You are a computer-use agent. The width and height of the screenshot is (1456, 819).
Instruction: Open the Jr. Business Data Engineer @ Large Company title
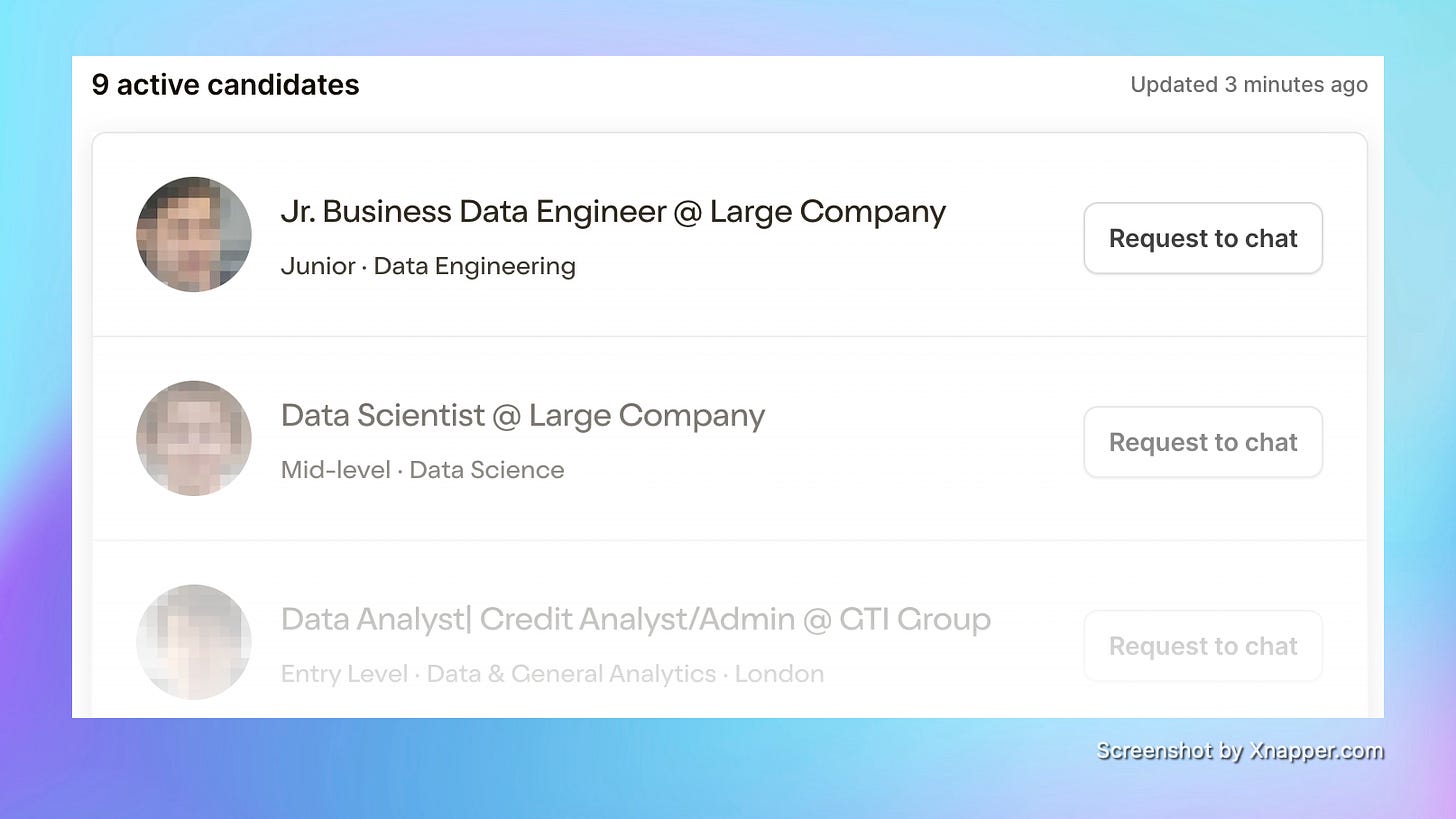click(613, 212)
